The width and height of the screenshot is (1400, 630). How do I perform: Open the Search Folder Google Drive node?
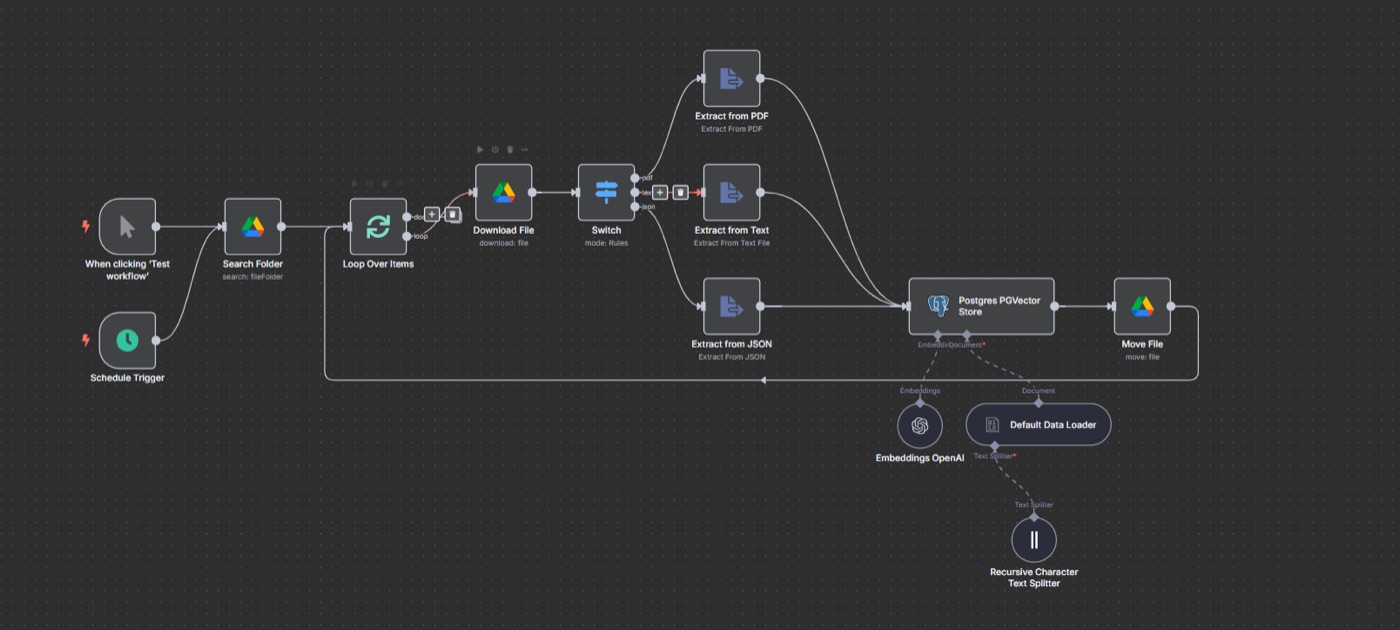252,226
